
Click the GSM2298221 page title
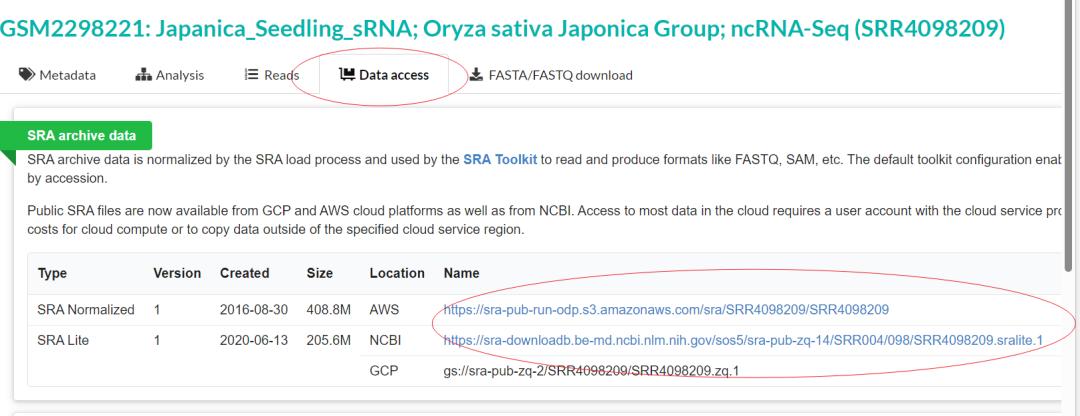coord(502,31)
